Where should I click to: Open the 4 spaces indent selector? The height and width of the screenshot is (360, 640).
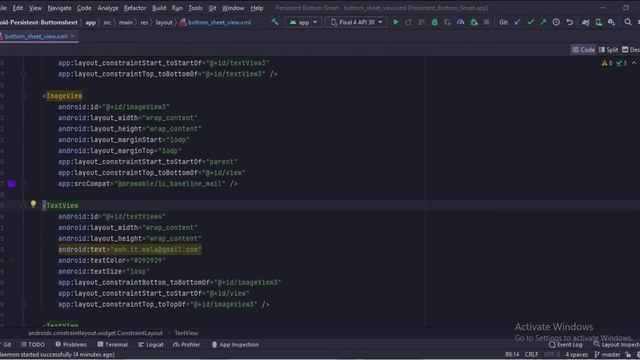576,354
